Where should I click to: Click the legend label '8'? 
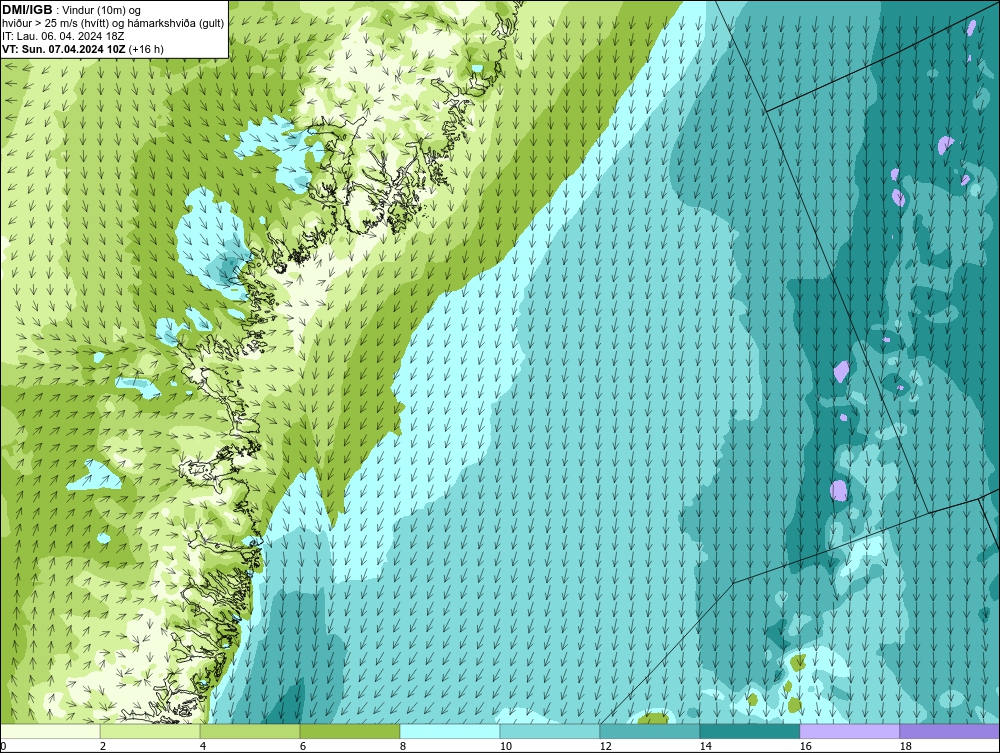click(x=402, y=746)
